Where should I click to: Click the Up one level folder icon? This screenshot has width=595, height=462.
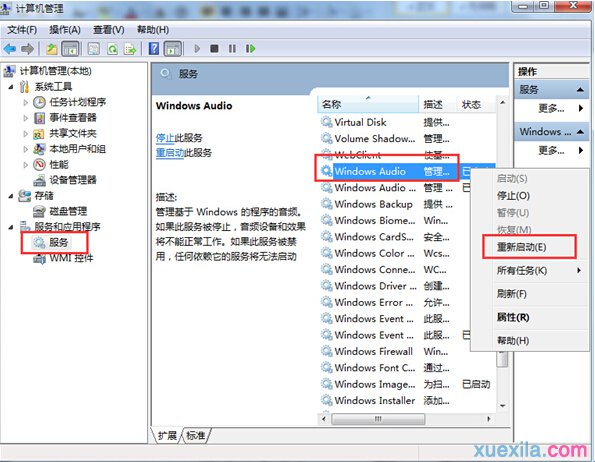pos(52,49)
